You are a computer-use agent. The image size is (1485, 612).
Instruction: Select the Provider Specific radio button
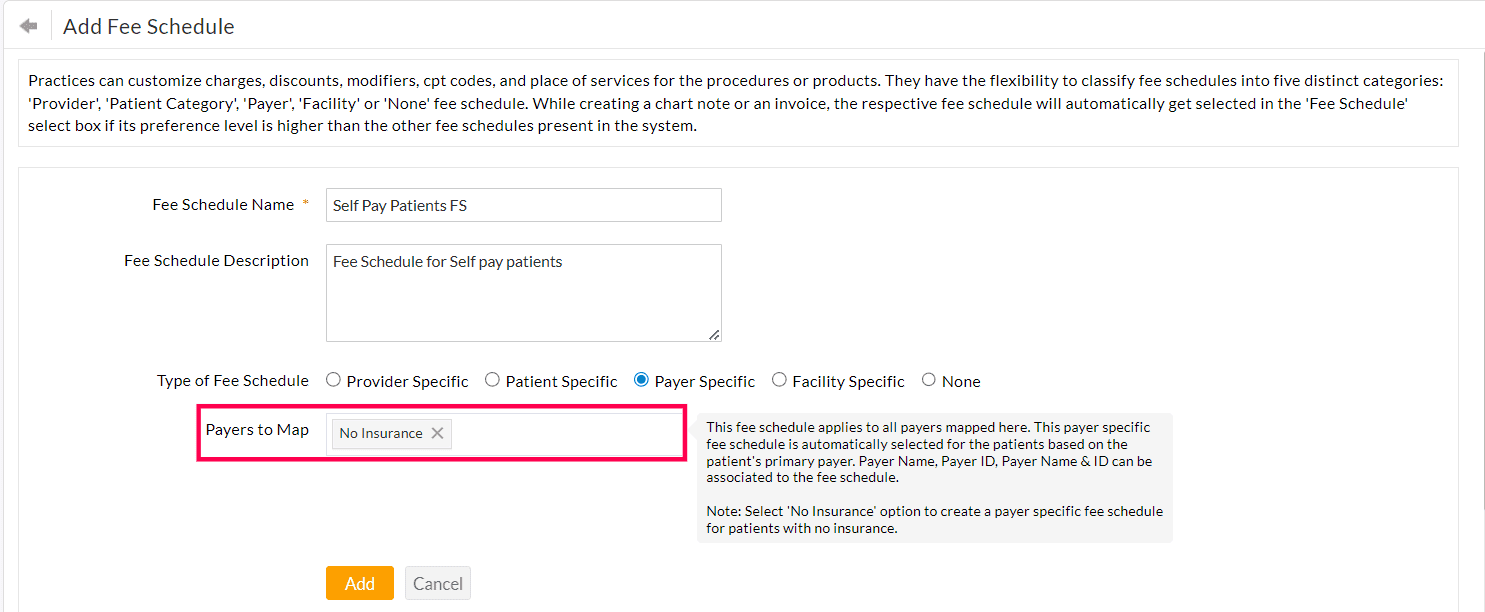tap(334, 380)
